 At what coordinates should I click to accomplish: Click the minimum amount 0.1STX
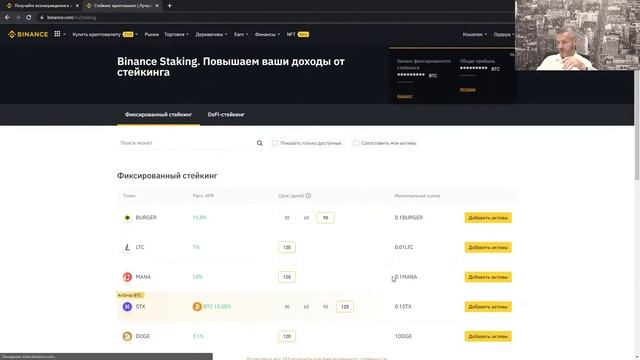tap(403, 307)
